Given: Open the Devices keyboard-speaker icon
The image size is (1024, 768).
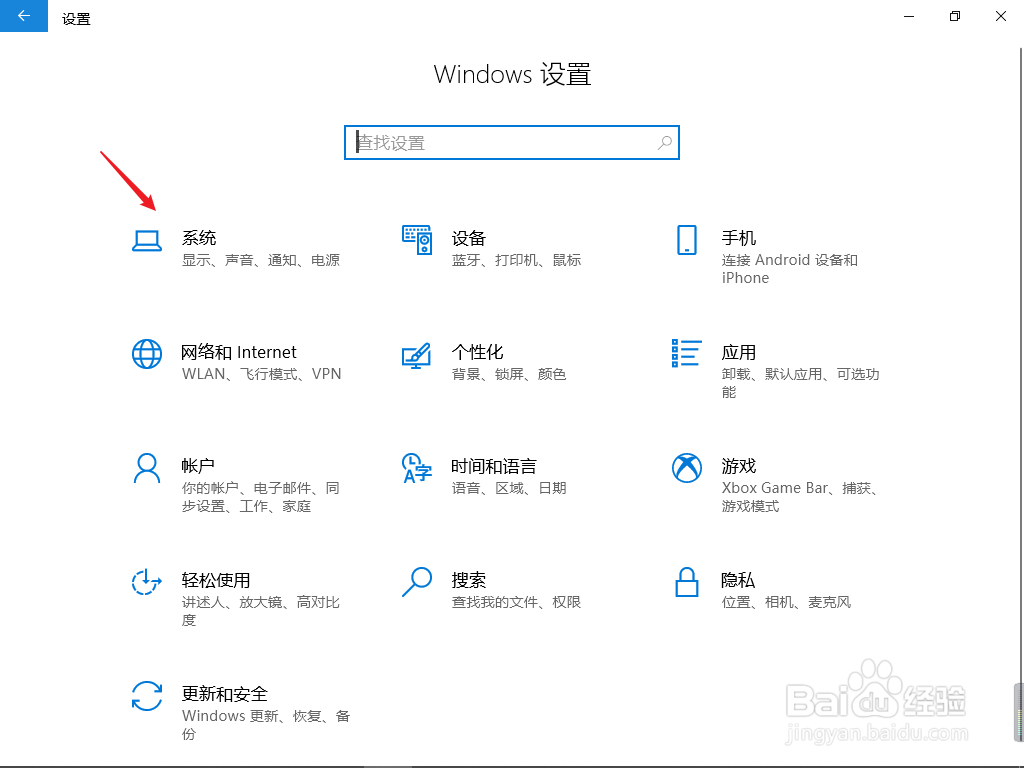Looking at the screenshot, I should click(x=417, y=240).
